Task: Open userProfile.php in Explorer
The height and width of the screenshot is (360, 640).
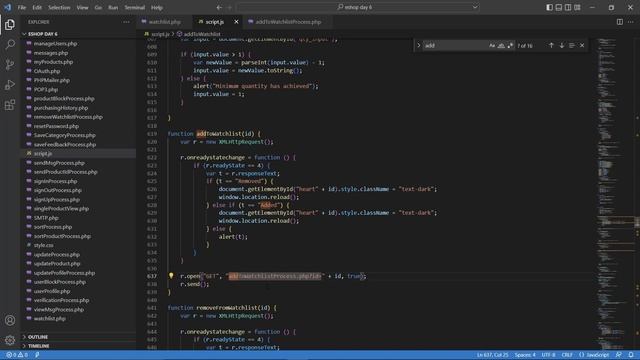Action: [52, 291]
